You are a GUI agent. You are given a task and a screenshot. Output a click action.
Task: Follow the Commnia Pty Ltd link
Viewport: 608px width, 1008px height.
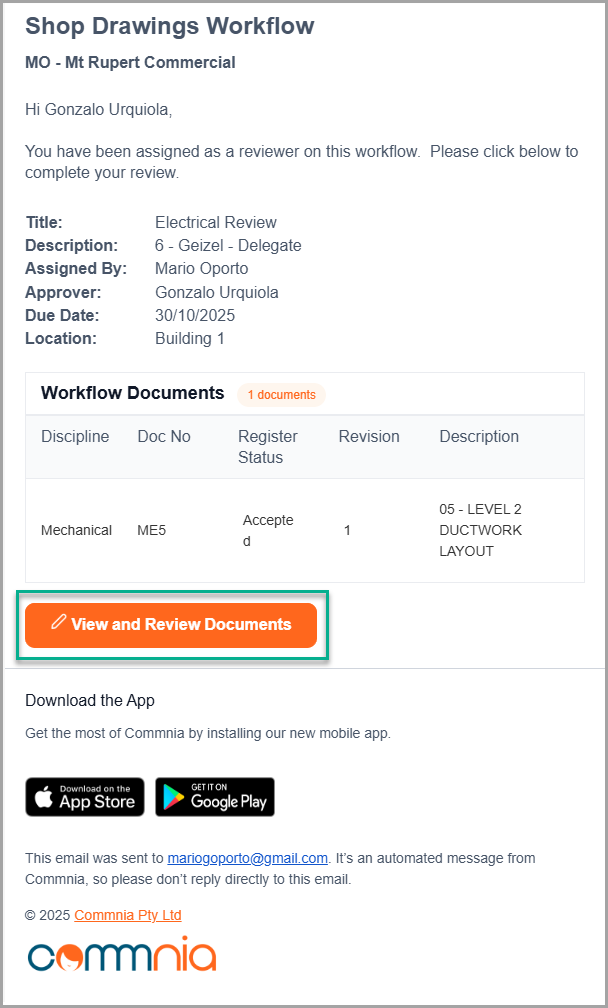pos(128,915)
